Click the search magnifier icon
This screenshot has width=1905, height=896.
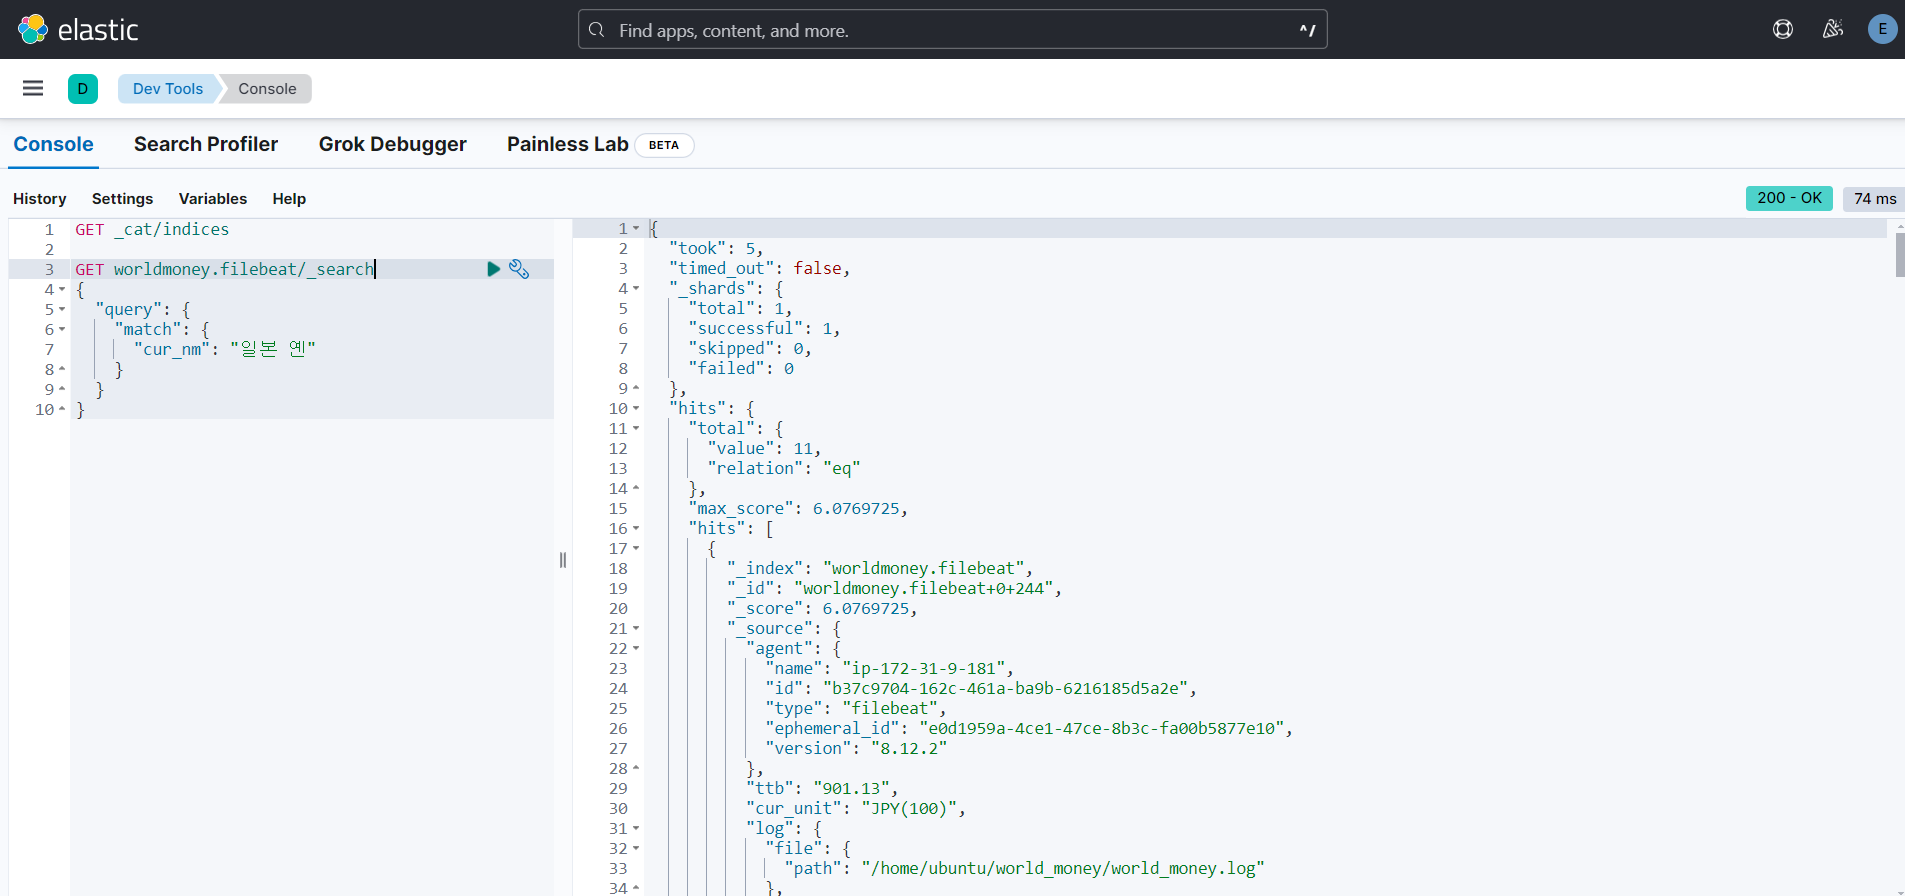click(597, 30)
